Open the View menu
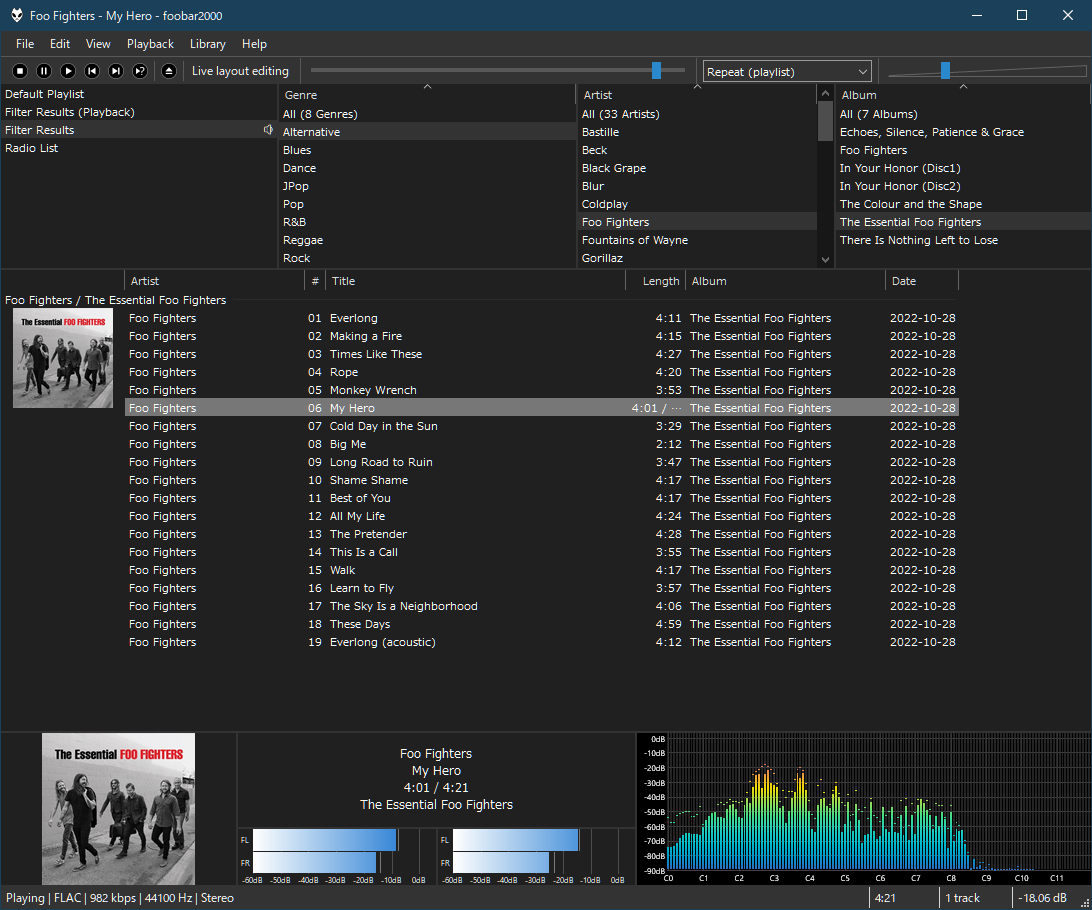Screen dimensions: 1092x910 click(98, 44)
